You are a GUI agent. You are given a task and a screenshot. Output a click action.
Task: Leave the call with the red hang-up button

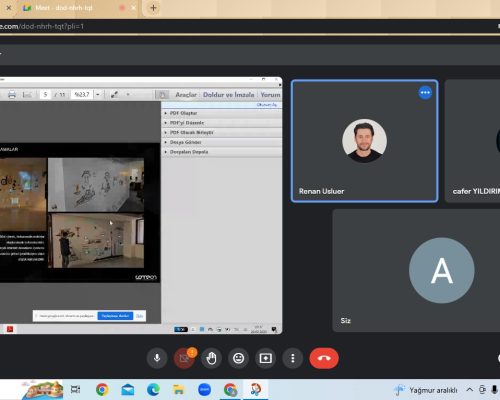coord(324,358)
